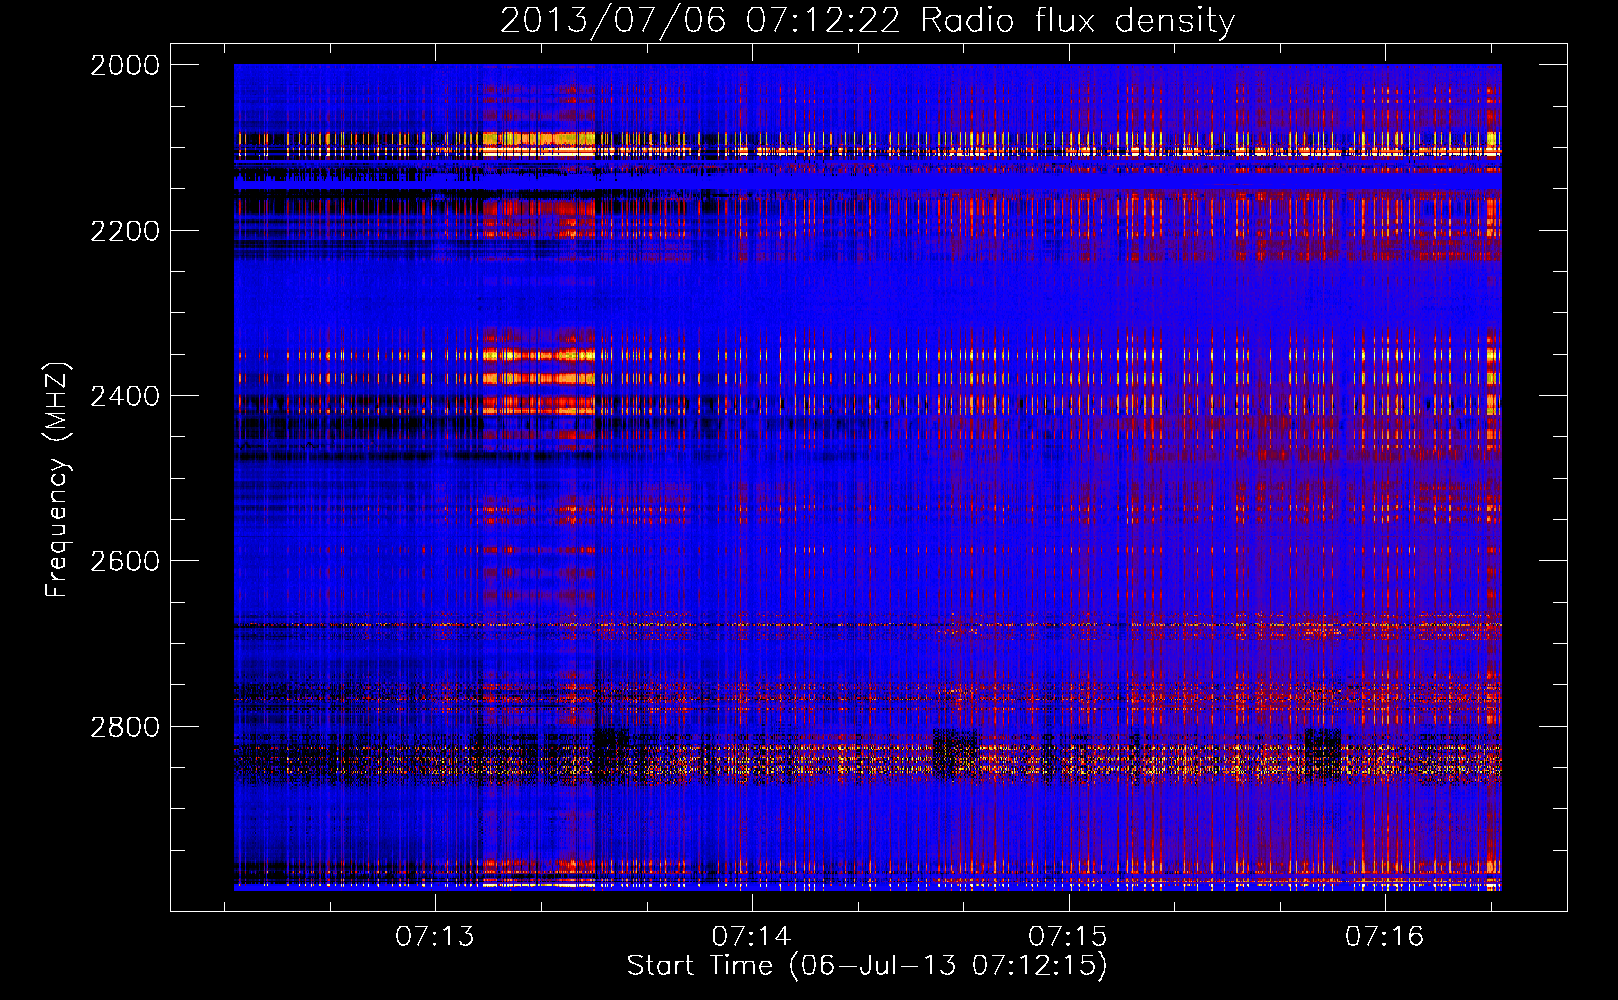This screenshot has width=1618, height=1000.
Task: Select the 2200 frequency tick label
Action: point(125,231)
